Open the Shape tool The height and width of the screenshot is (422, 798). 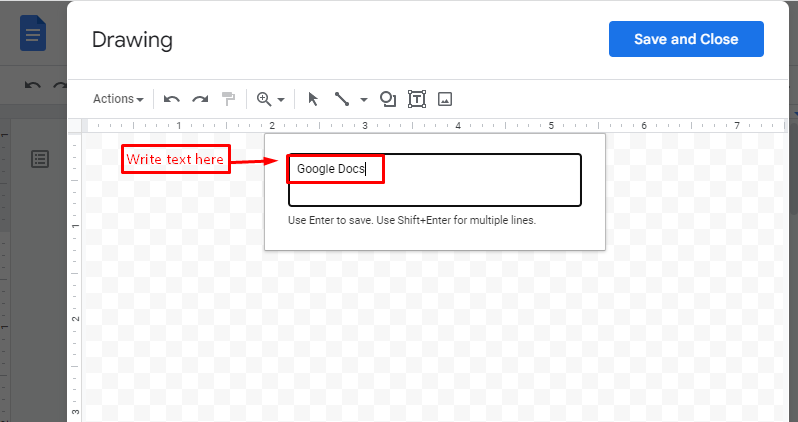(388, 99)
